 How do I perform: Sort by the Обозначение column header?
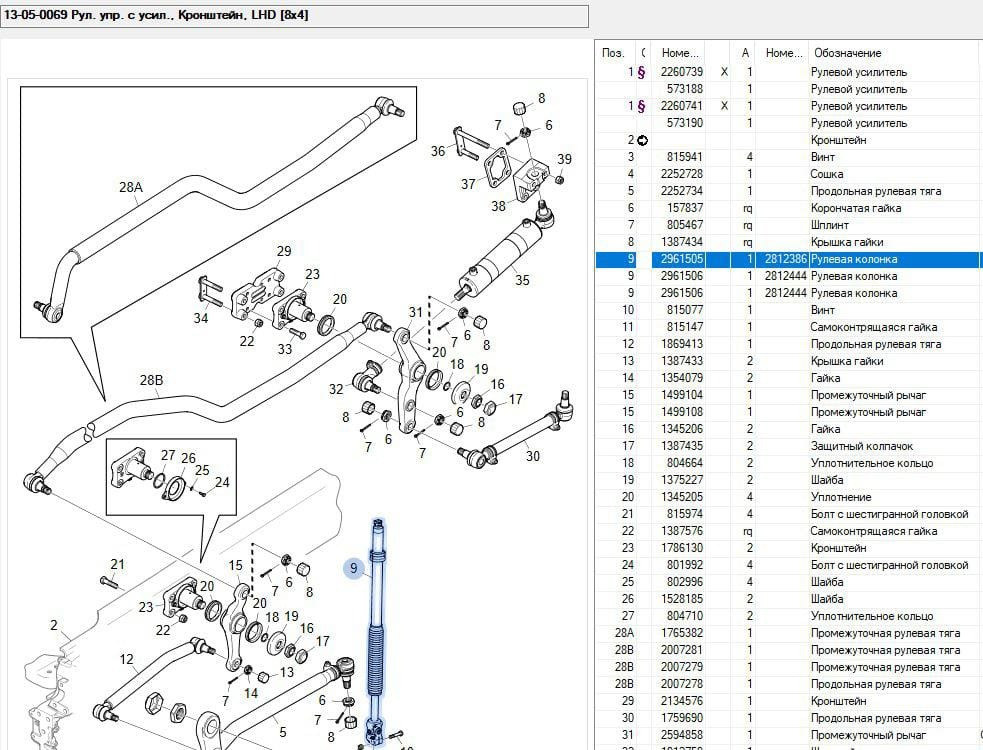[847, 52]
